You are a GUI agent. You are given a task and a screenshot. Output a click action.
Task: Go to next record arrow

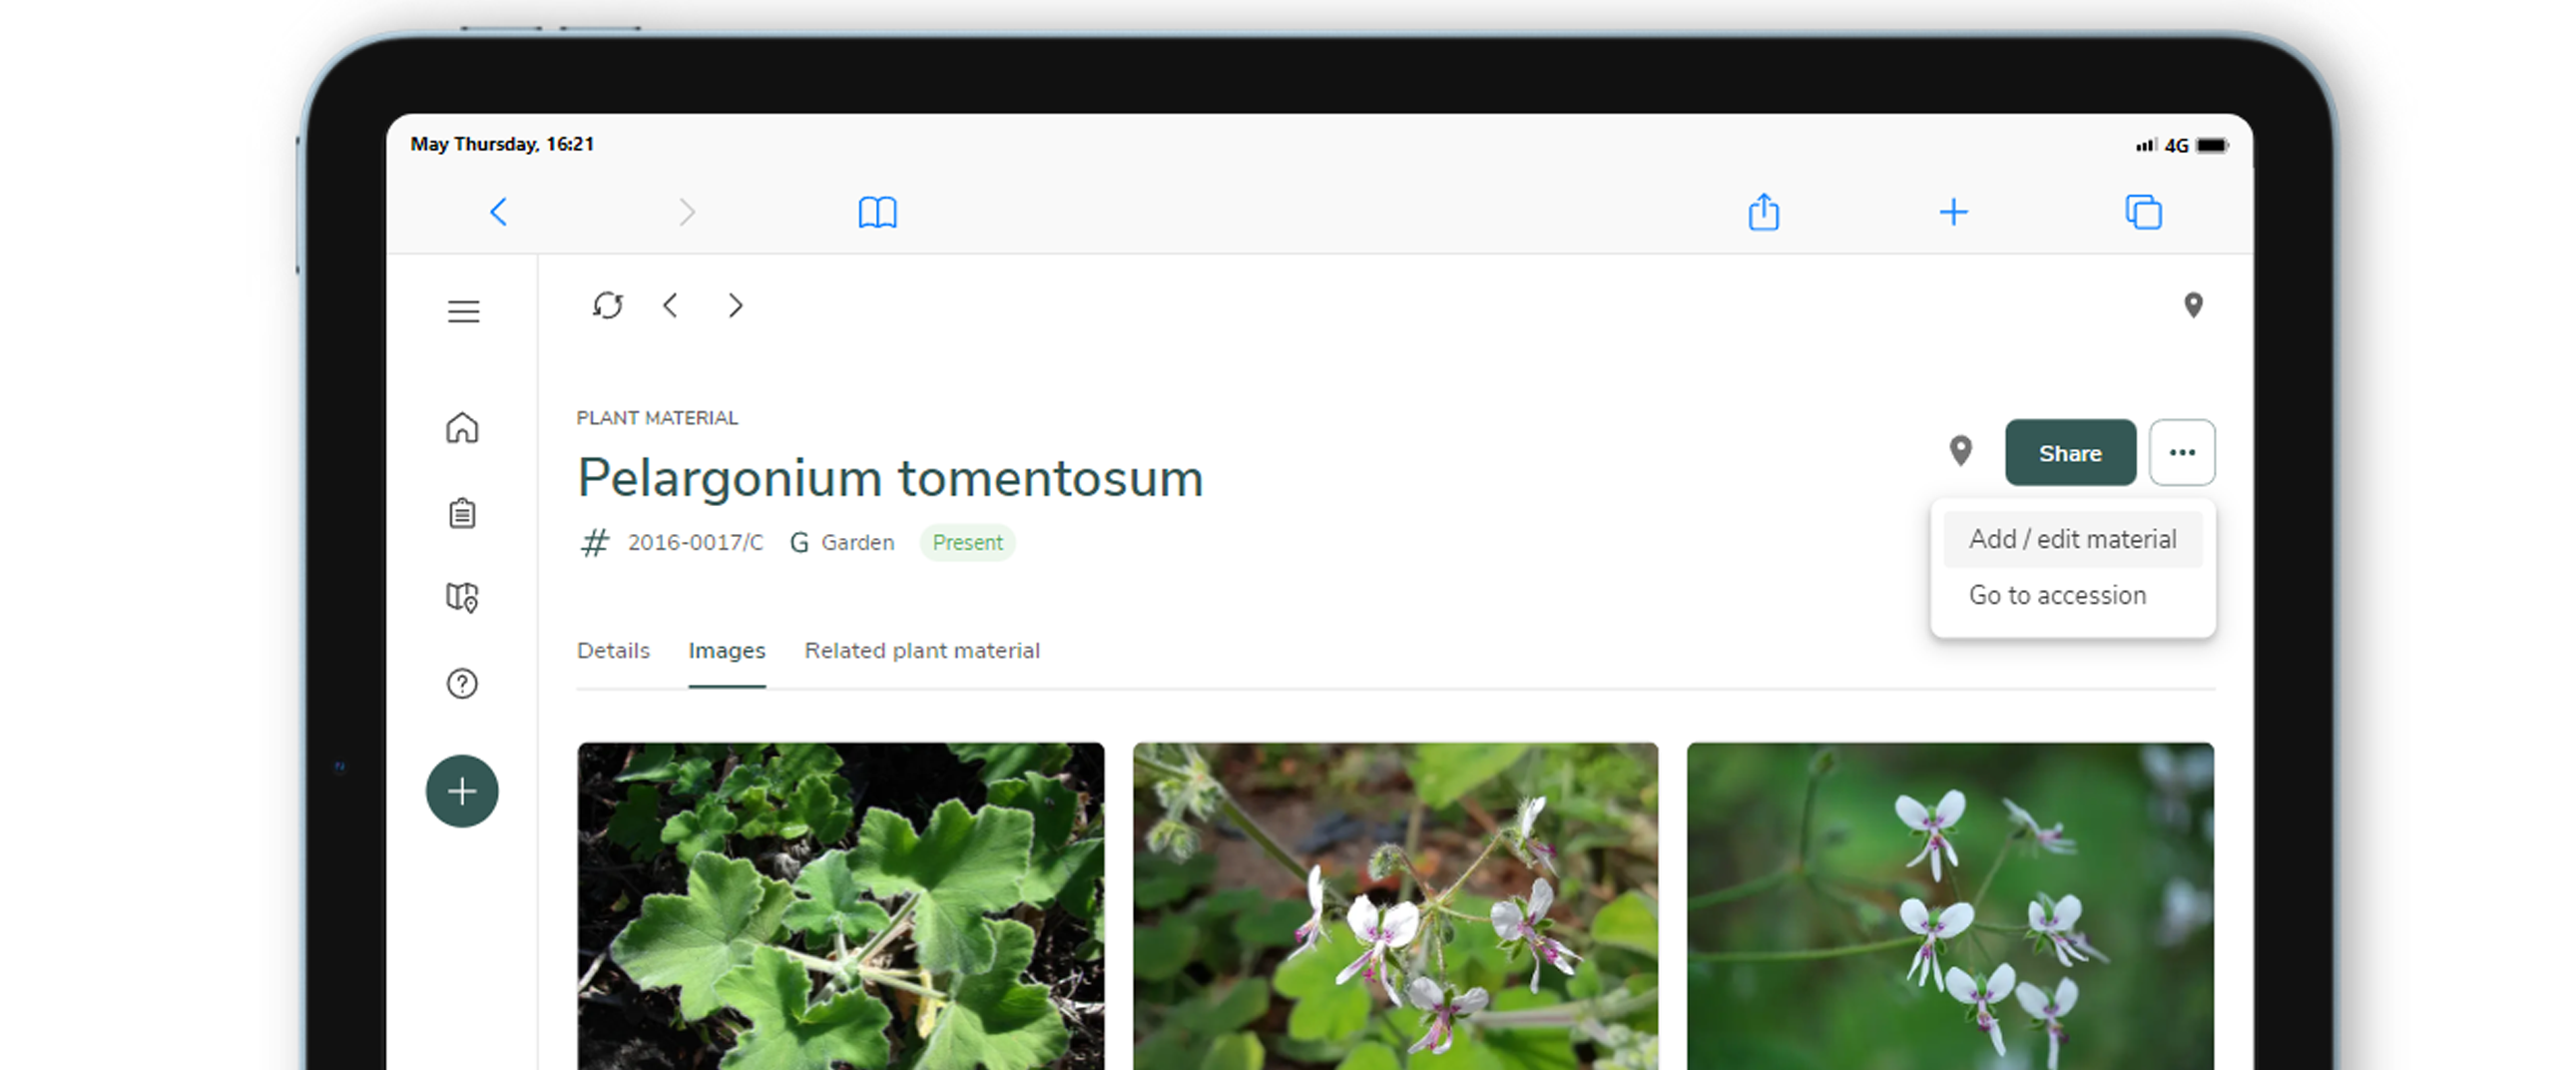735,305
